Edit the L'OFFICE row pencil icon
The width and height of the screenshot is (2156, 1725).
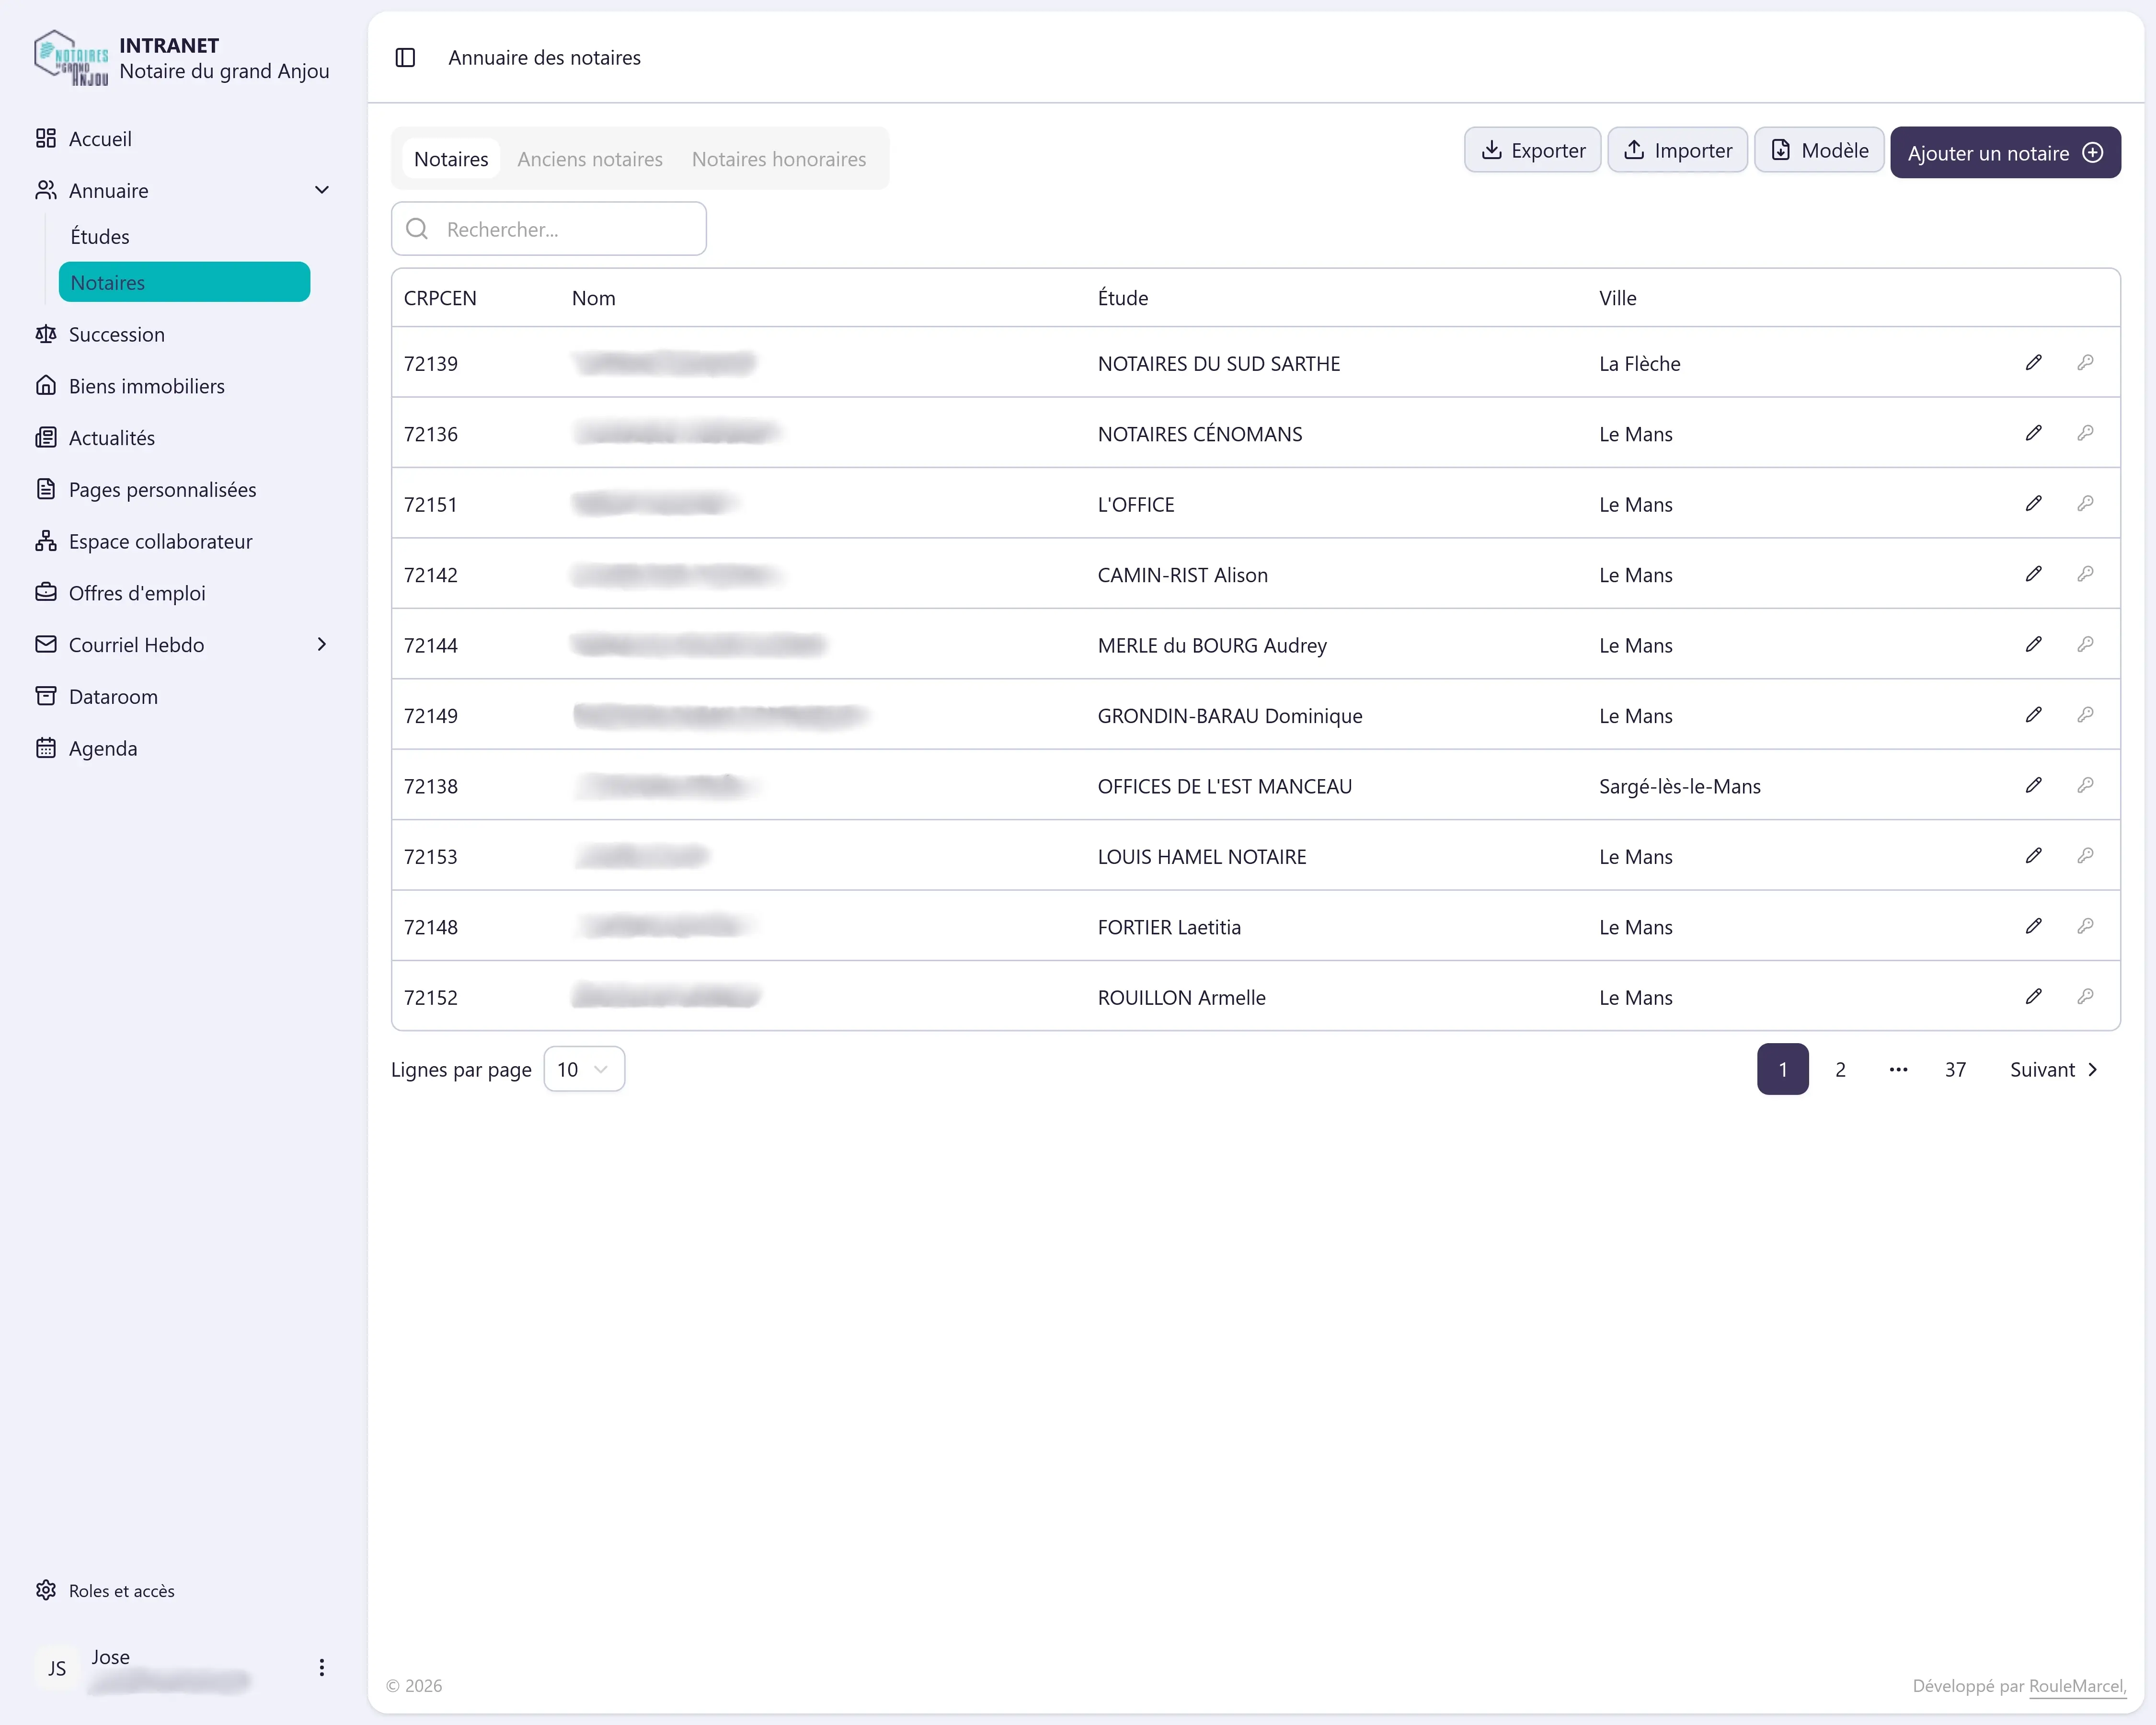pos(2033,504)
